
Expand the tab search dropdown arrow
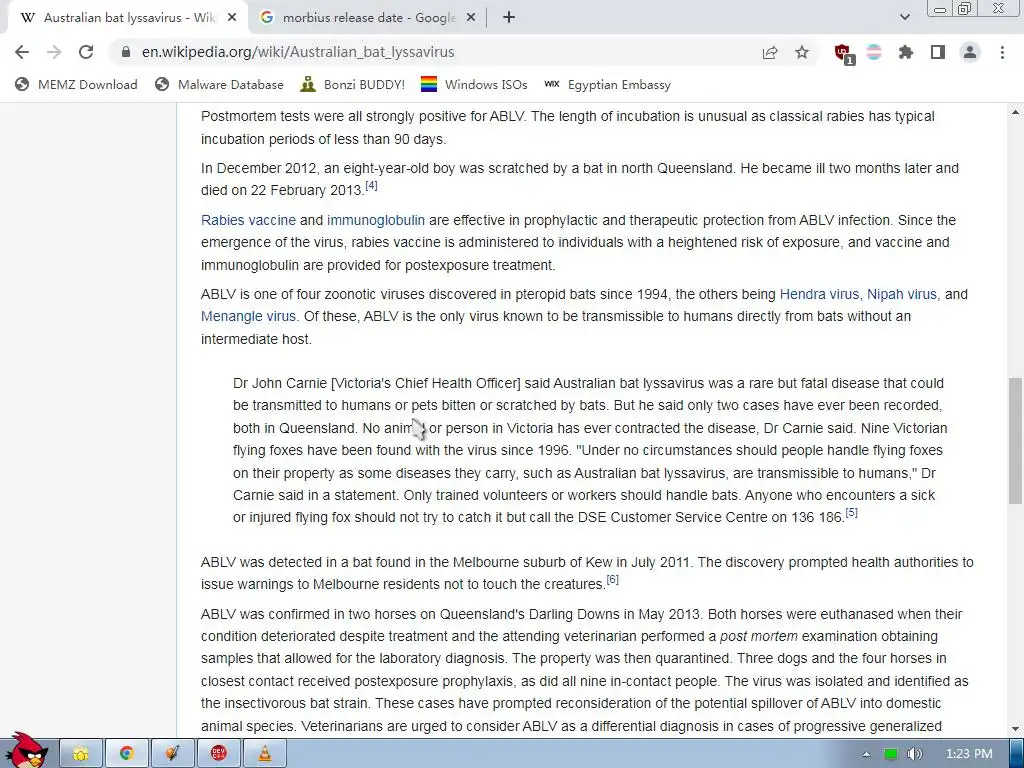904,18
